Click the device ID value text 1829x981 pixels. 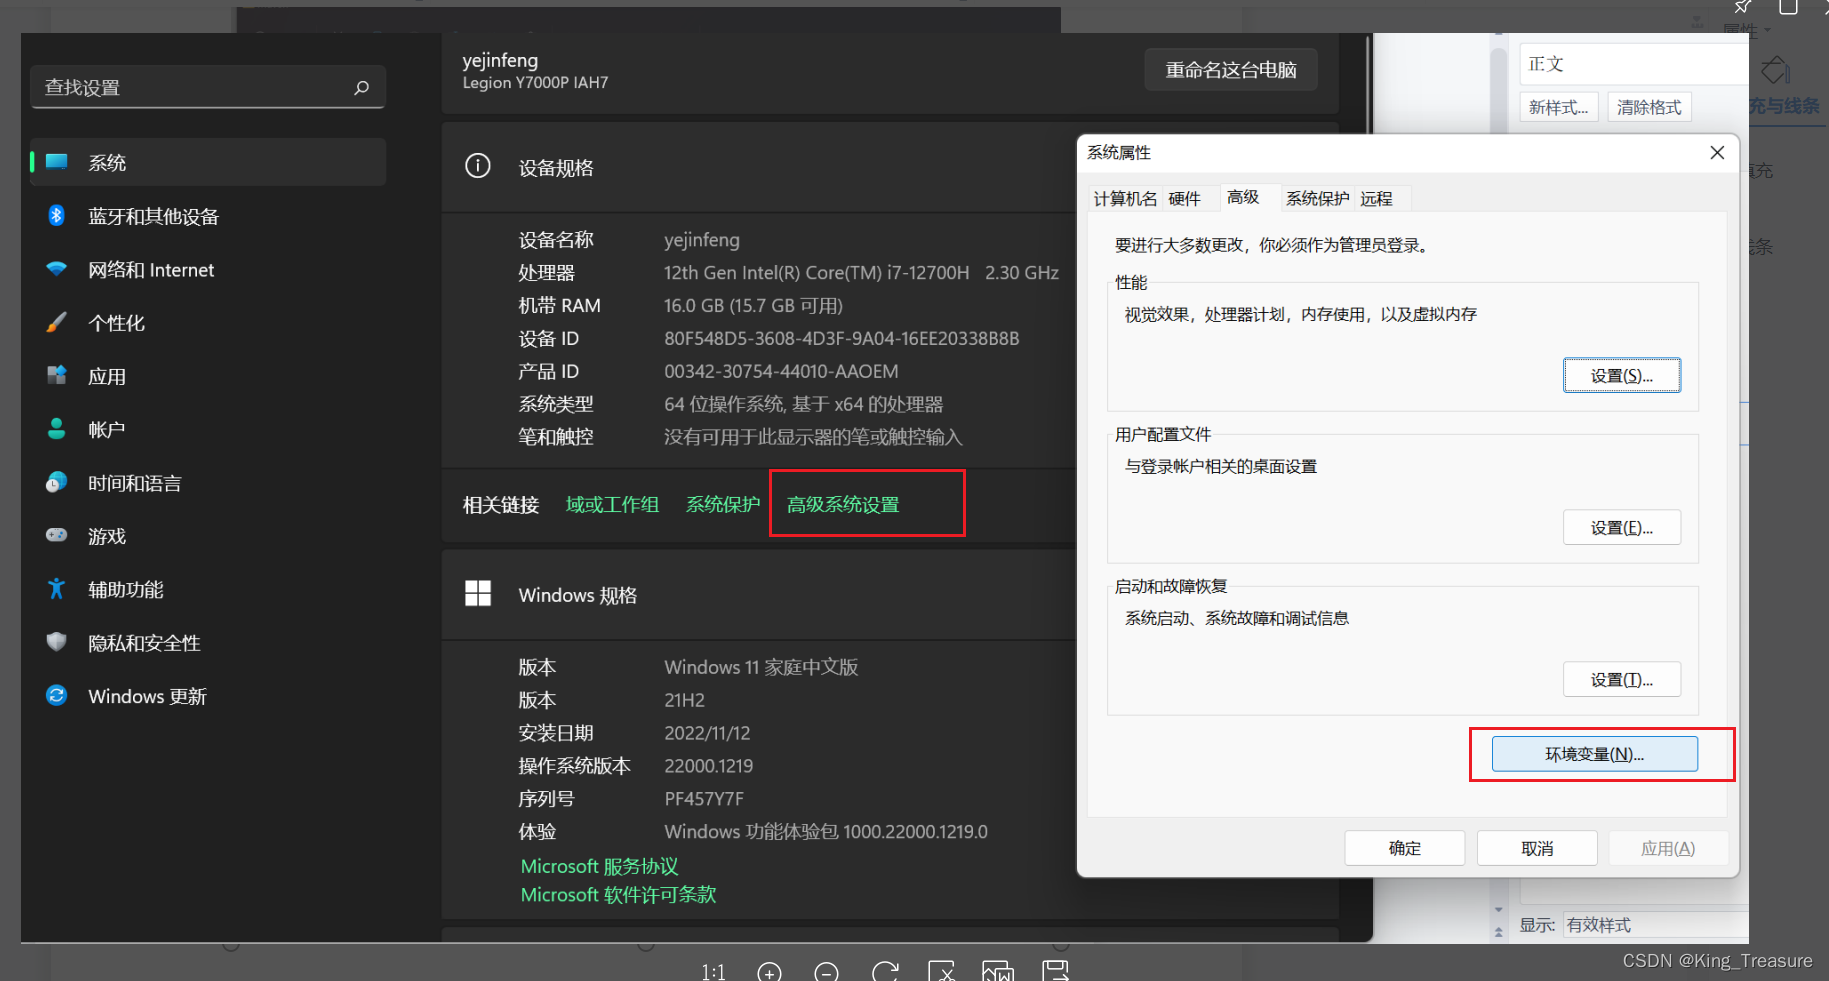coord(842,339)
